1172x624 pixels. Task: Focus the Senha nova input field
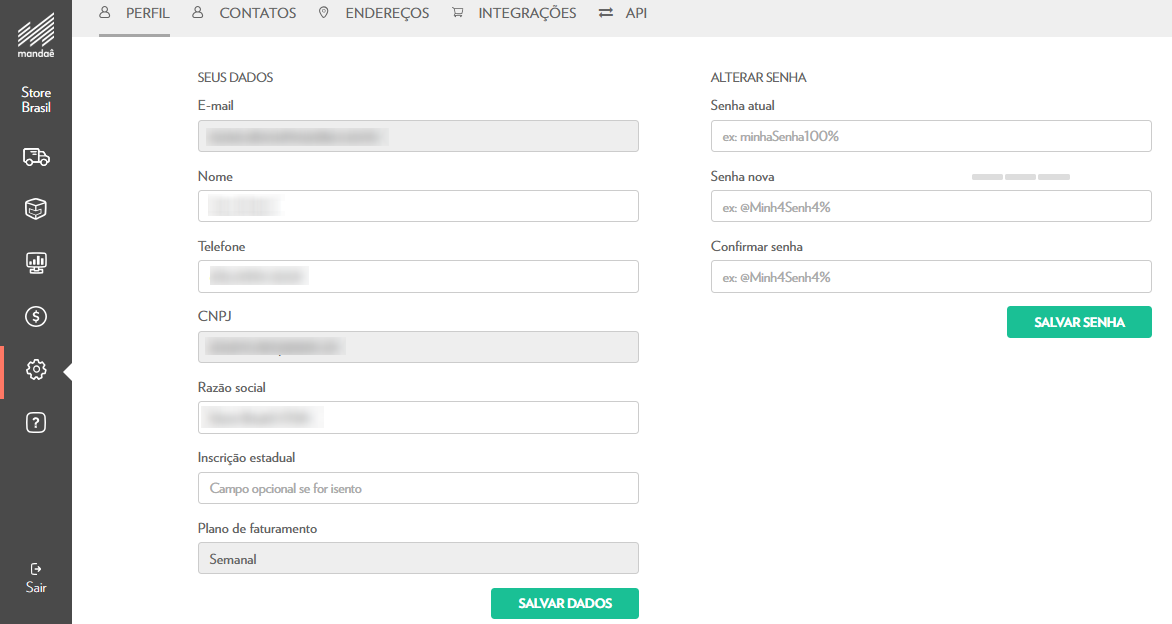pos(931,207)
